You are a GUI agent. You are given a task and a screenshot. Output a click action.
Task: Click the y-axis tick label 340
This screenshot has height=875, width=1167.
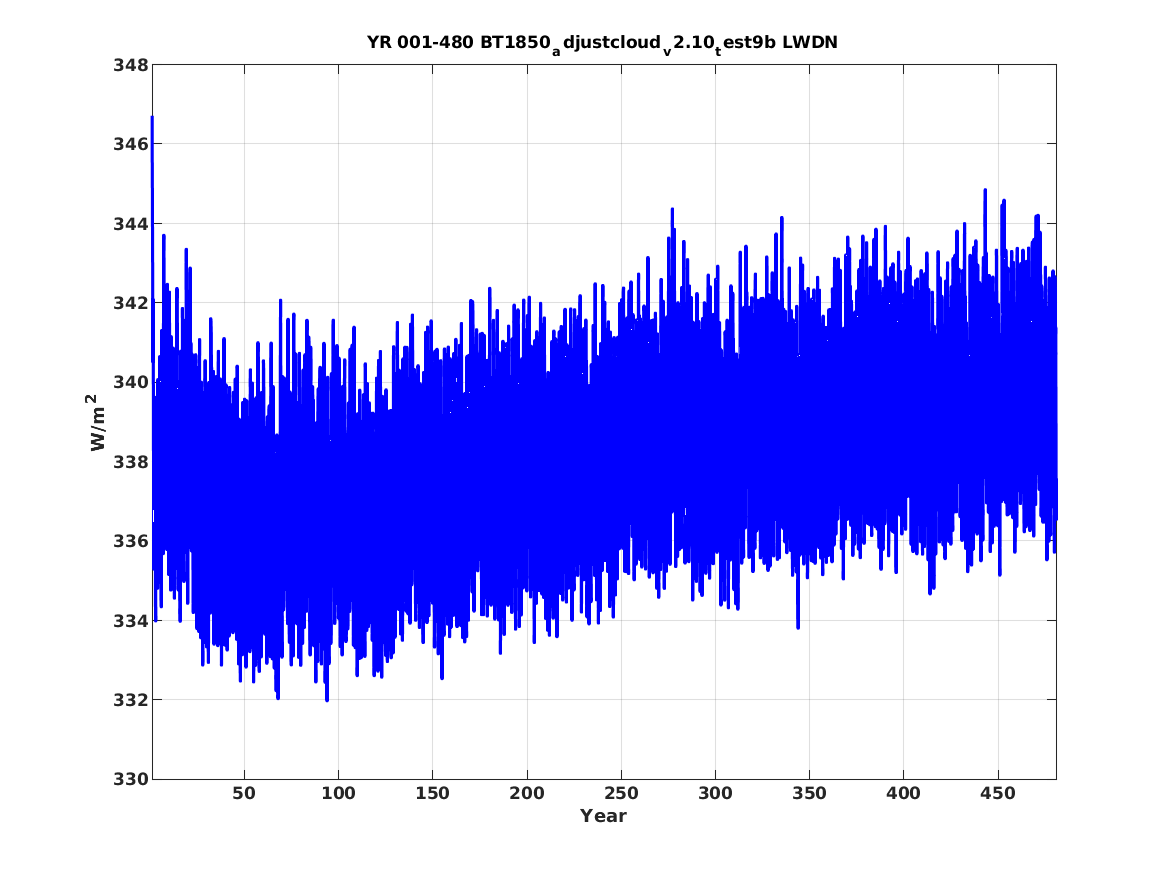(130, 382)
